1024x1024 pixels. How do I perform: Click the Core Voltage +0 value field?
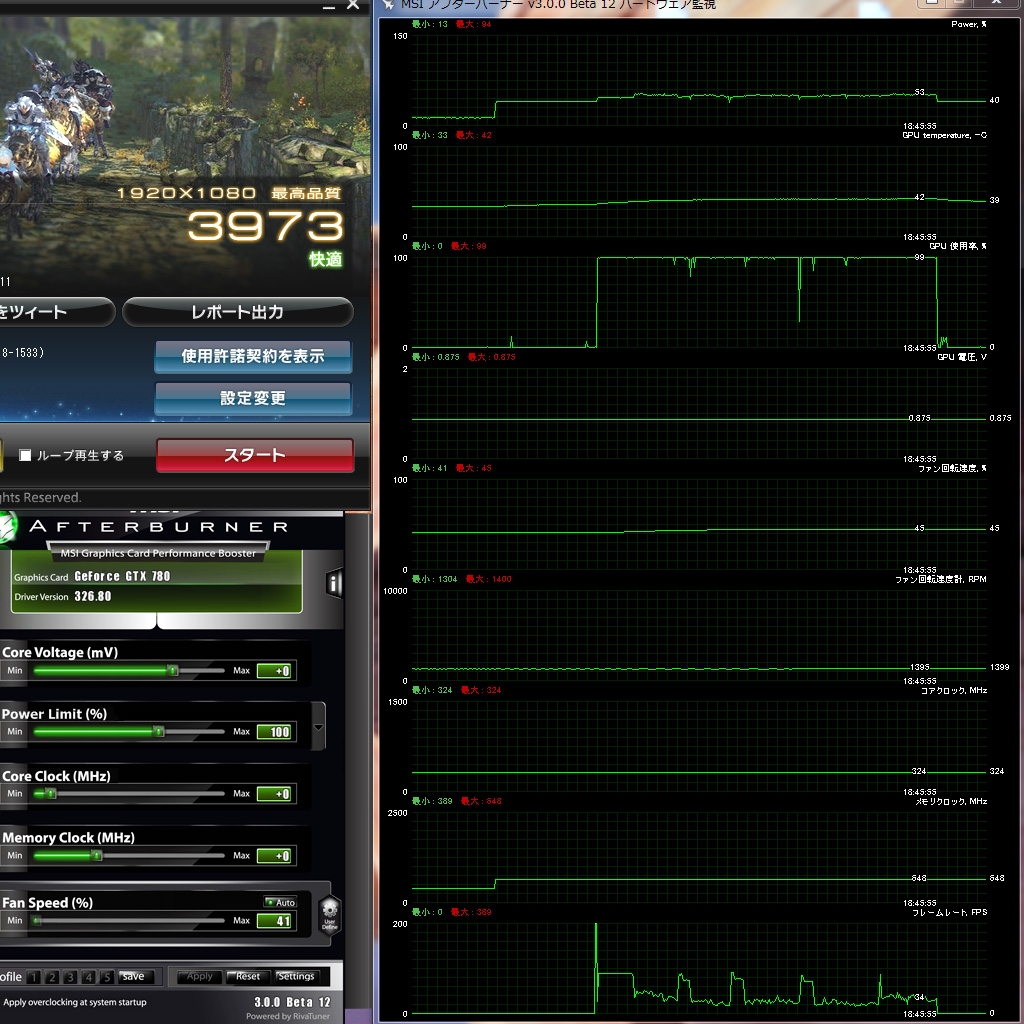tap(274, 671)
